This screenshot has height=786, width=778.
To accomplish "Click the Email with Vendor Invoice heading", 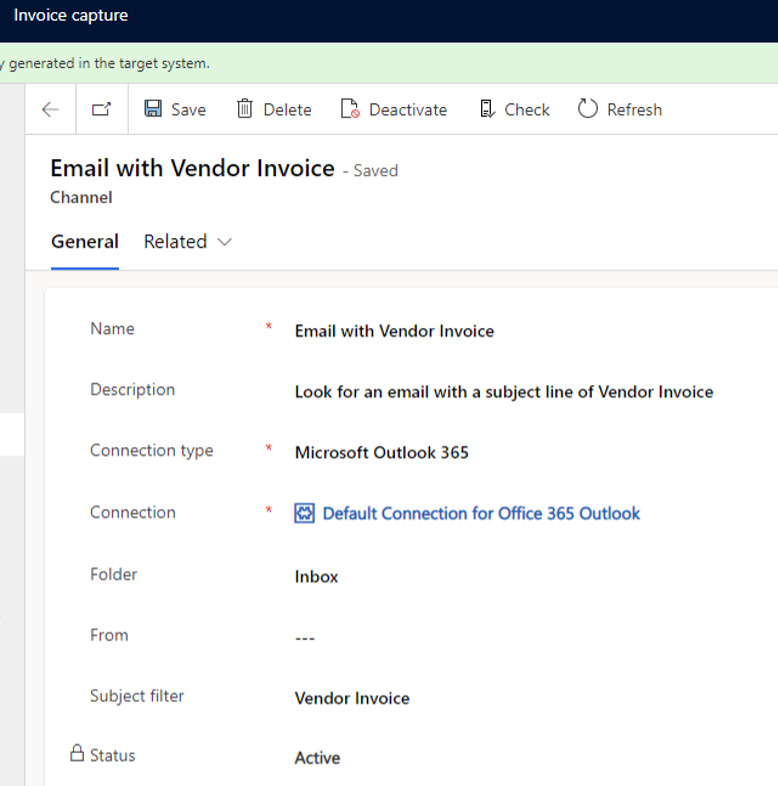I will pyautogui.click(x=192, y=168).
